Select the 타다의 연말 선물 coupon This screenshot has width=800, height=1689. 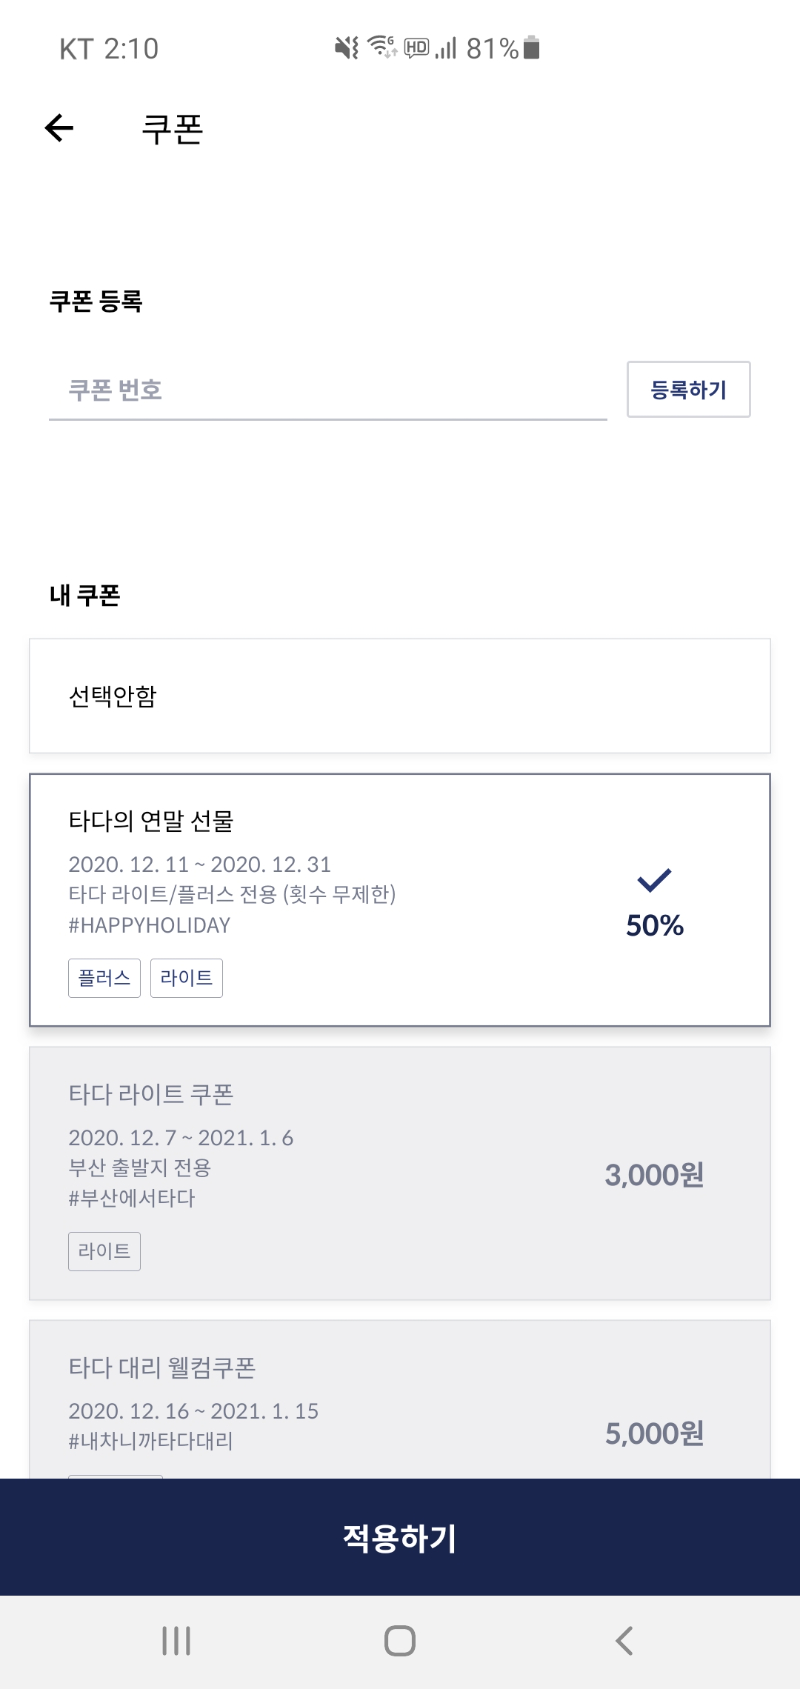click(400, 900)
